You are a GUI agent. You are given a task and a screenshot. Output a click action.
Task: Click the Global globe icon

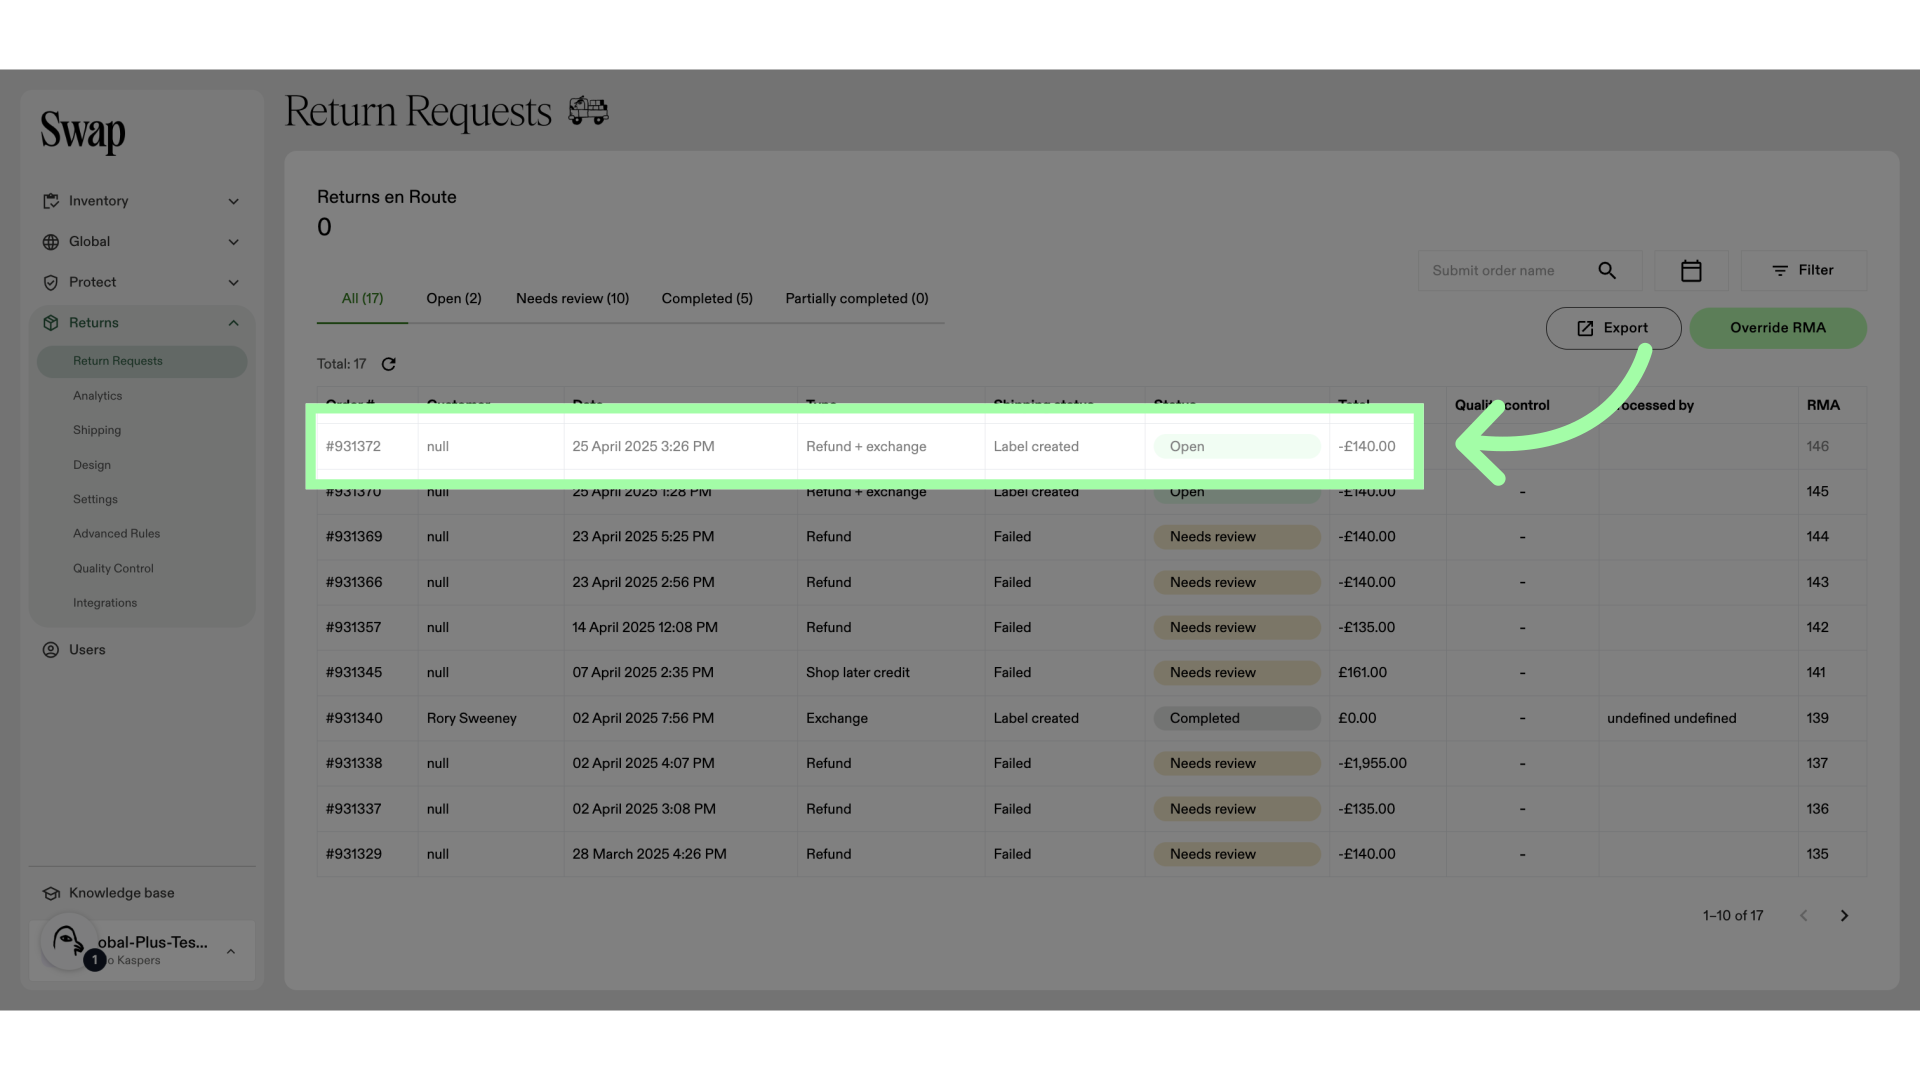51,242
